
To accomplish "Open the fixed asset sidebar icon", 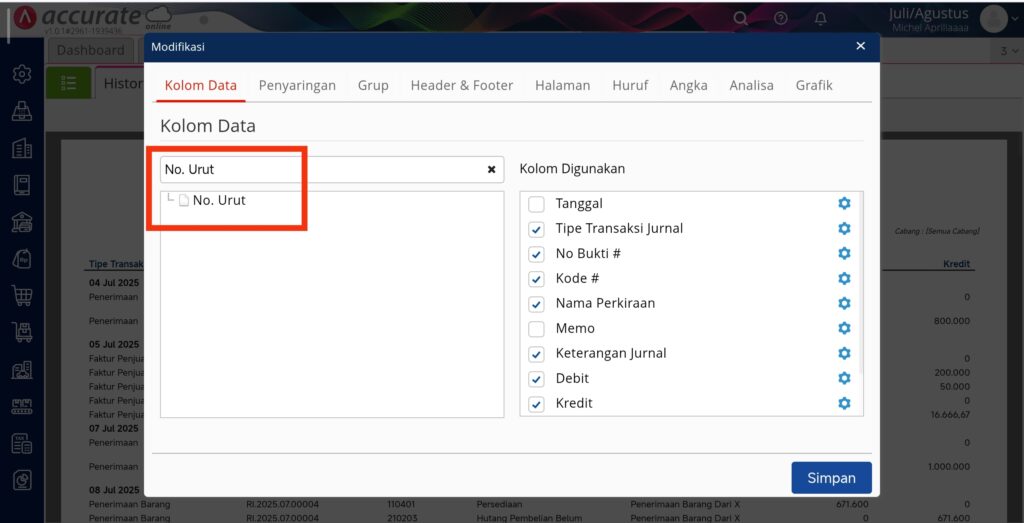I will tap(22, 407).
